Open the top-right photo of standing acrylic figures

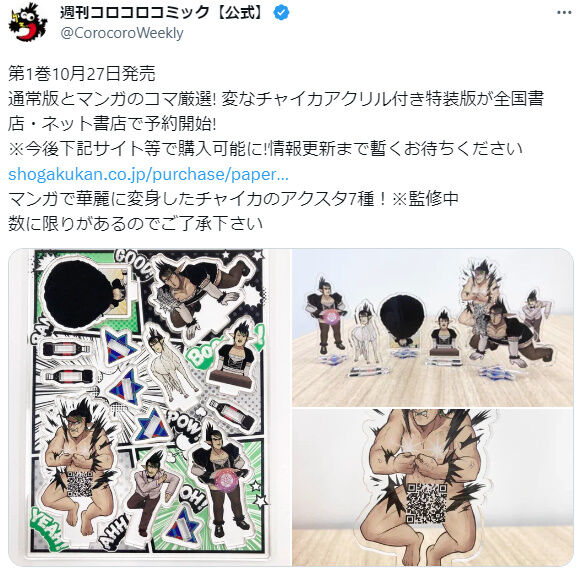click(x=433, y=327)
